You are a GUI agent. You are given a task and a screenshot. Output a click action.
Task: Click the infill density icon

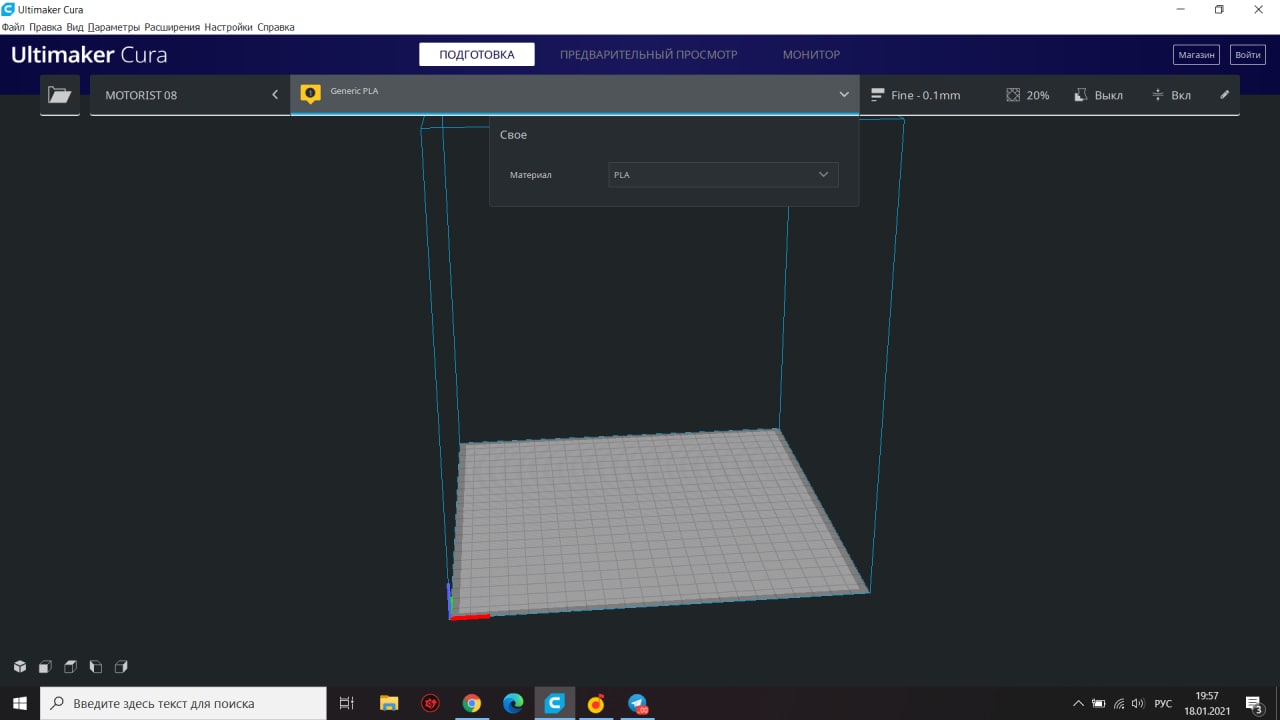pos(1013,95)
